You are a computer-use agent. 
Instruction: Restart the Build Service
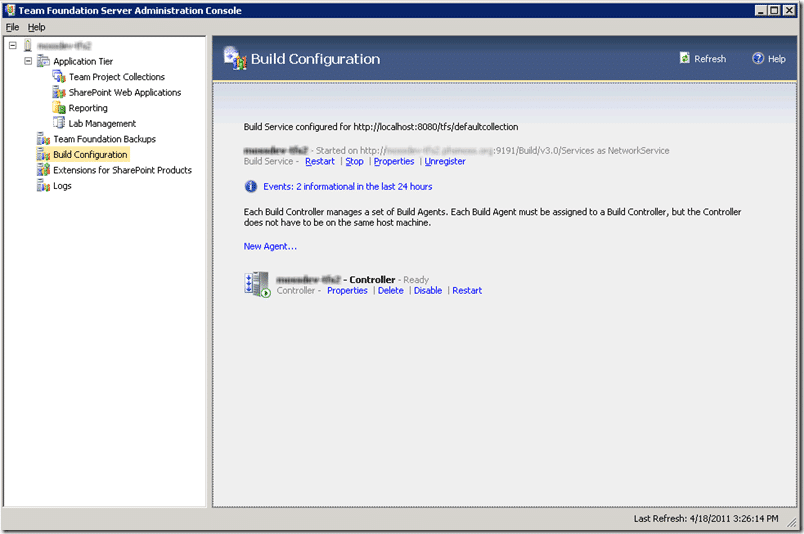[x=320, y=162]
